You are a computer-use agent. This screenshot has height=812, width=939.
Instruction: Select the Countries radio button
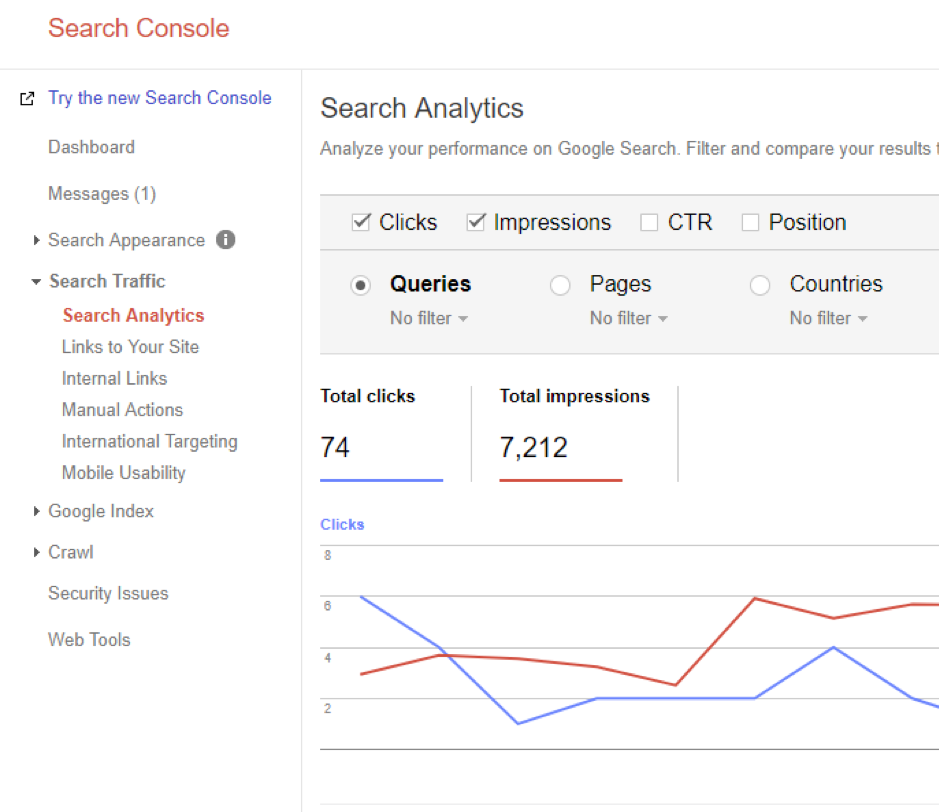pos(760,285)
